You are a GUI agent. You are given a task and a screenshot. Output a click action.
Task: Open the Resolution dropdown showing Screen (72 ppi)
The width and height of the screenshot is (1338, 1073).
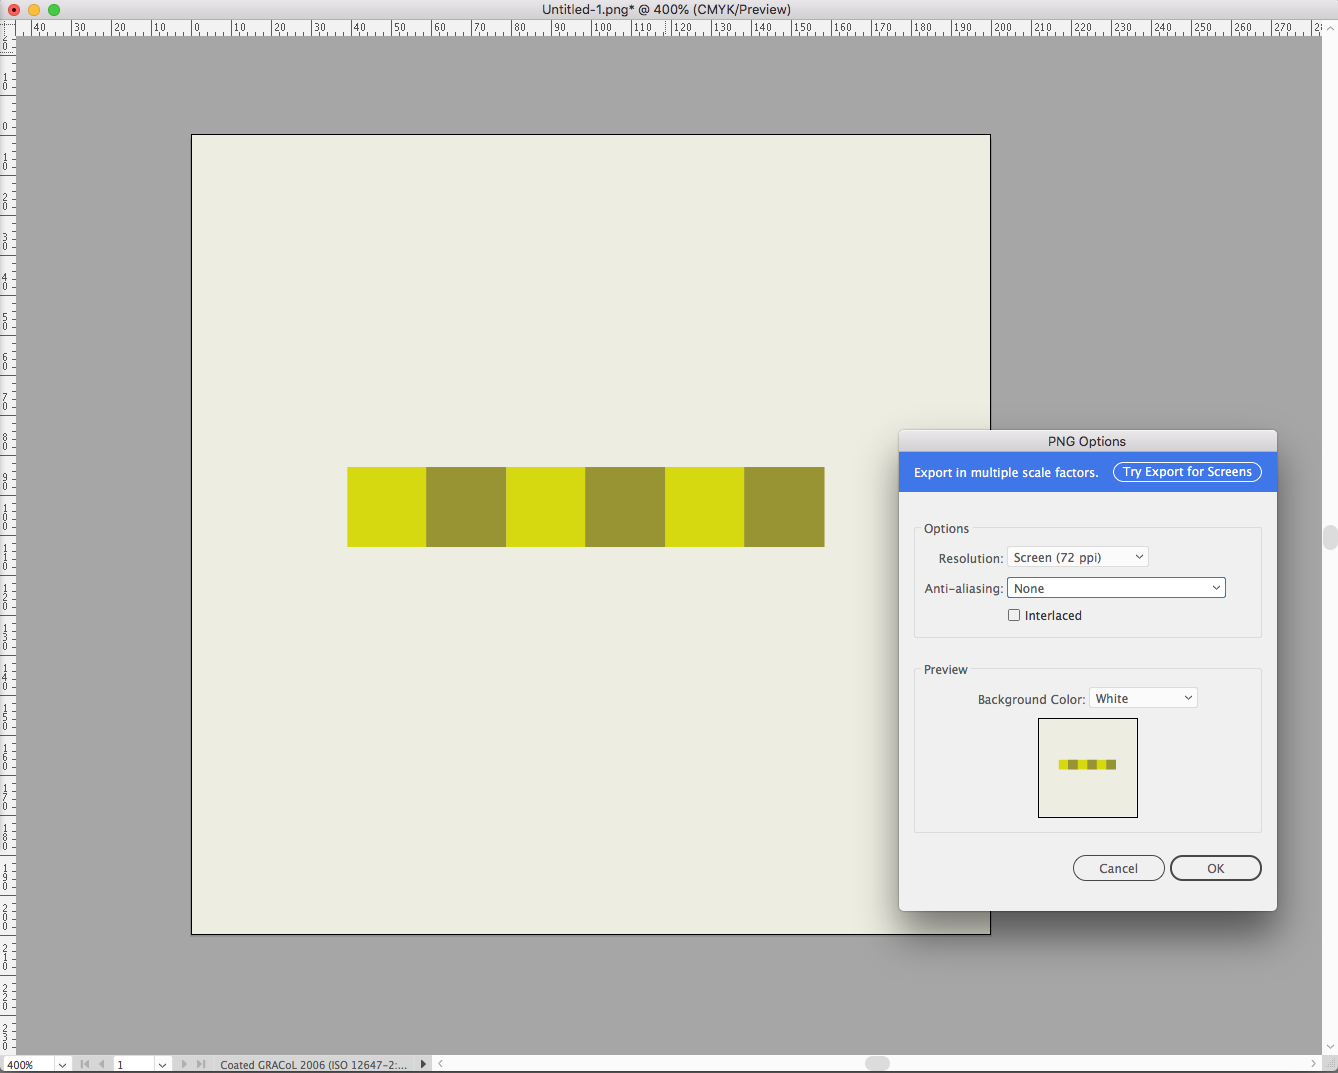coord(1077,557)
